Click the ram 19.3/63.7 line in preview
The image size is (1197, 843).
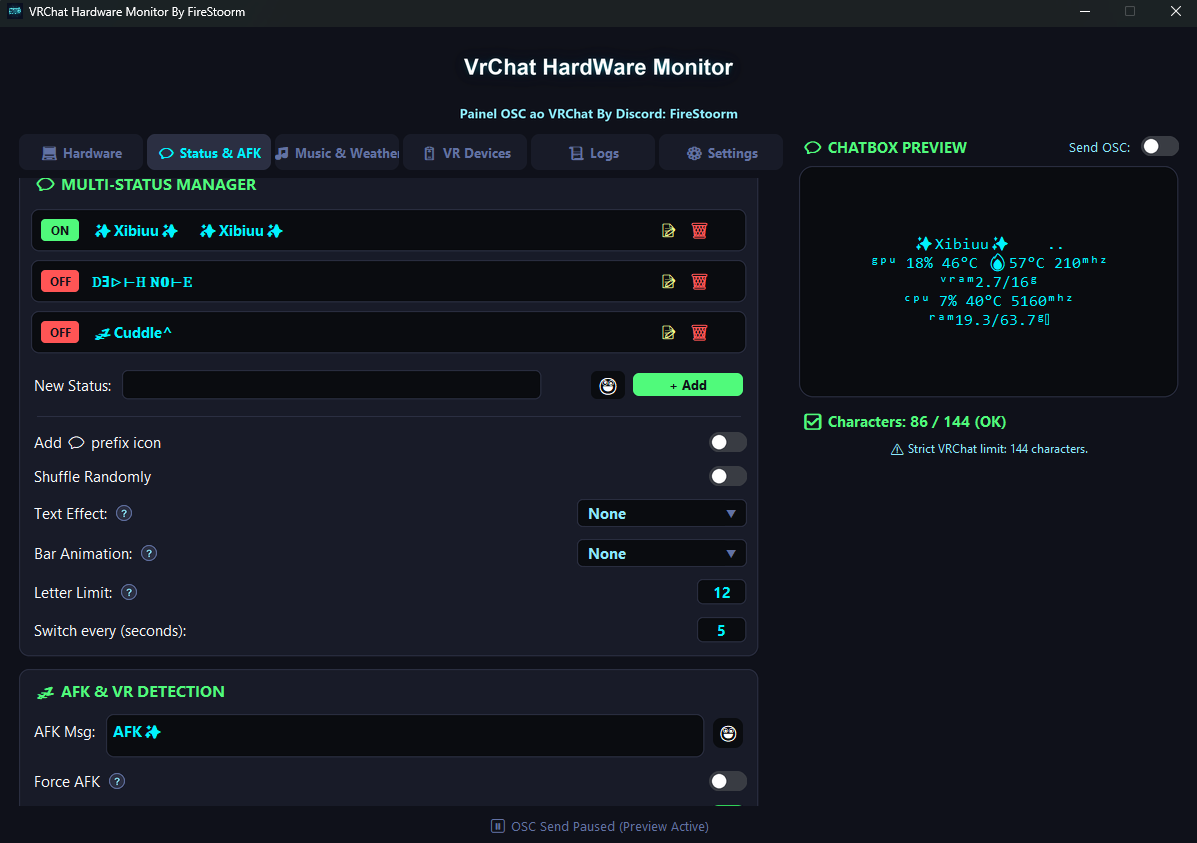pyautogui.click(x=989, y=320)
